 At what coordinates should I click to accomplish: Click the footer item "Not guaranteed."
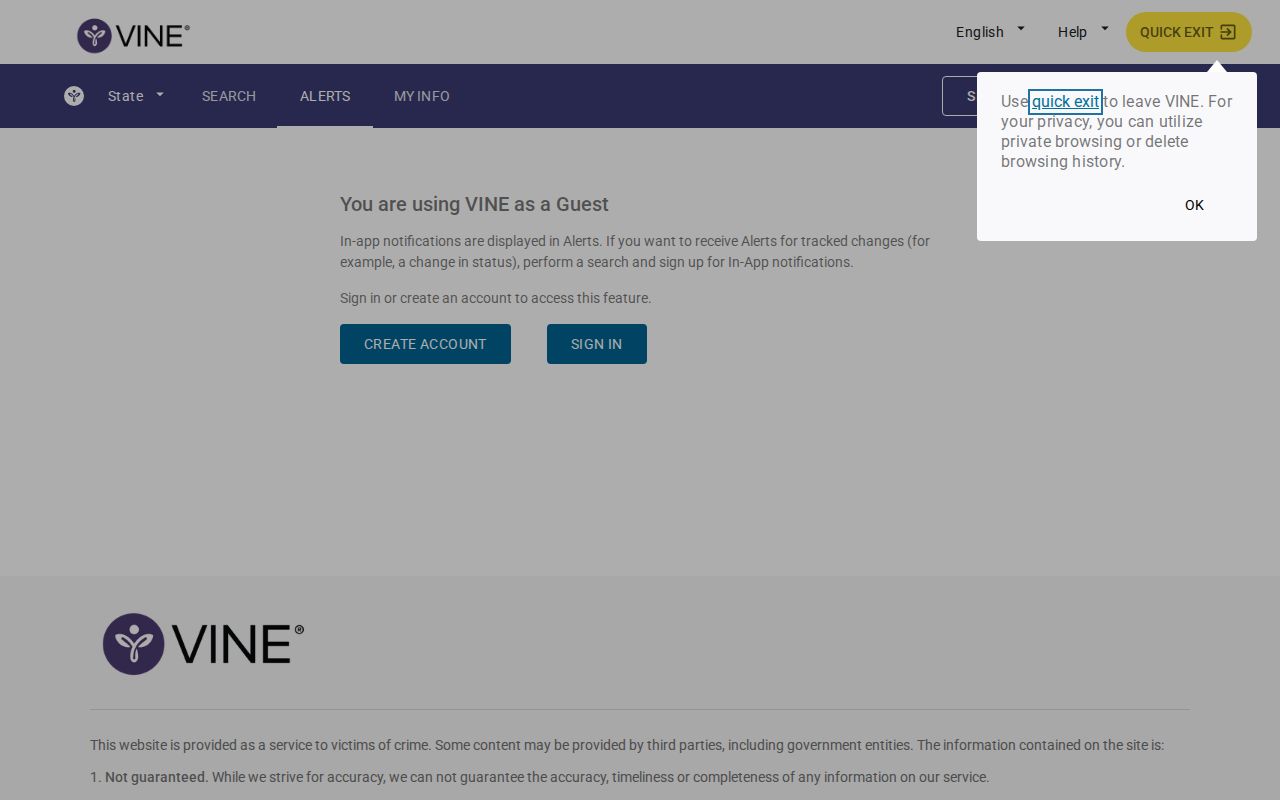click(157, 777)
